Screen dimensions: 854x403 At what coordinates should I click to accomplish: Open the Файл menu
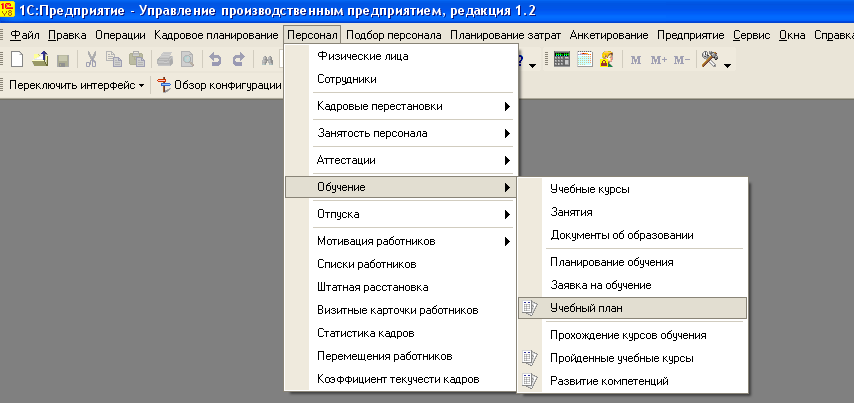tap(25, 35)
